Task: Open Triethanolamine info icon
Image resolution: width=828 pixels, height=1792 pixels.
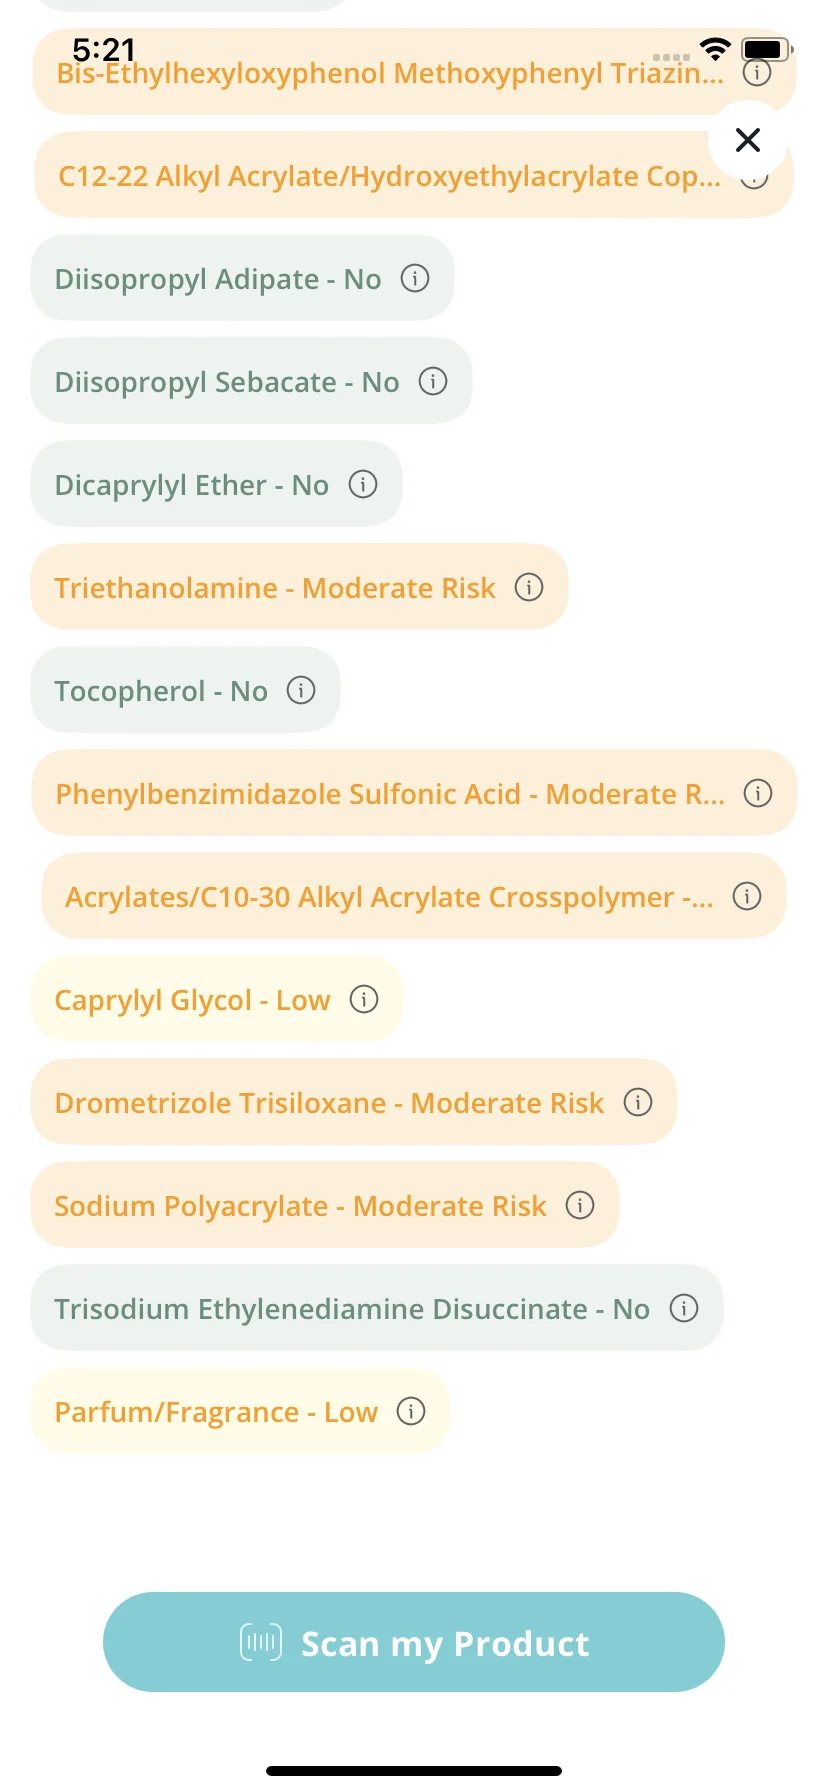Action: pos(529,587)
